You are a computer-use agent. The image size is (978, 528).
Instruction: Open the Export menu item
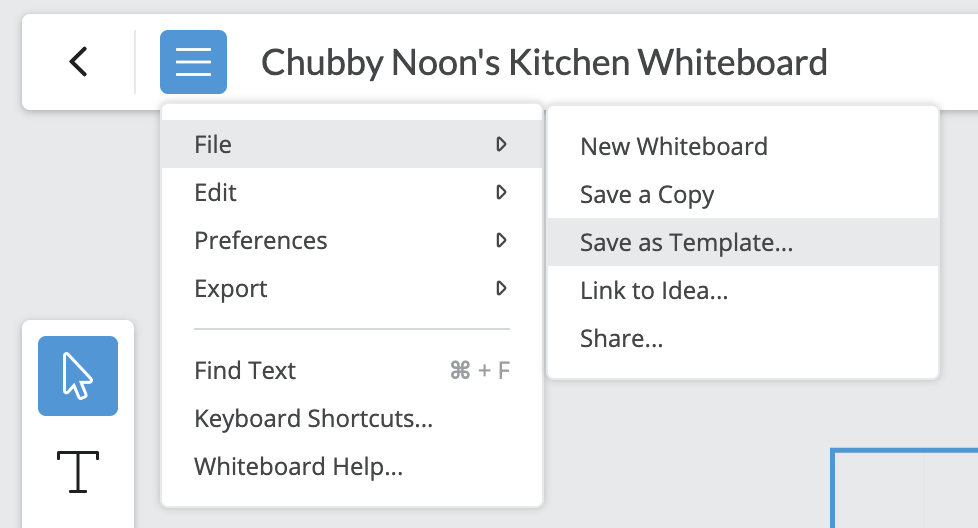coord(352,289)
